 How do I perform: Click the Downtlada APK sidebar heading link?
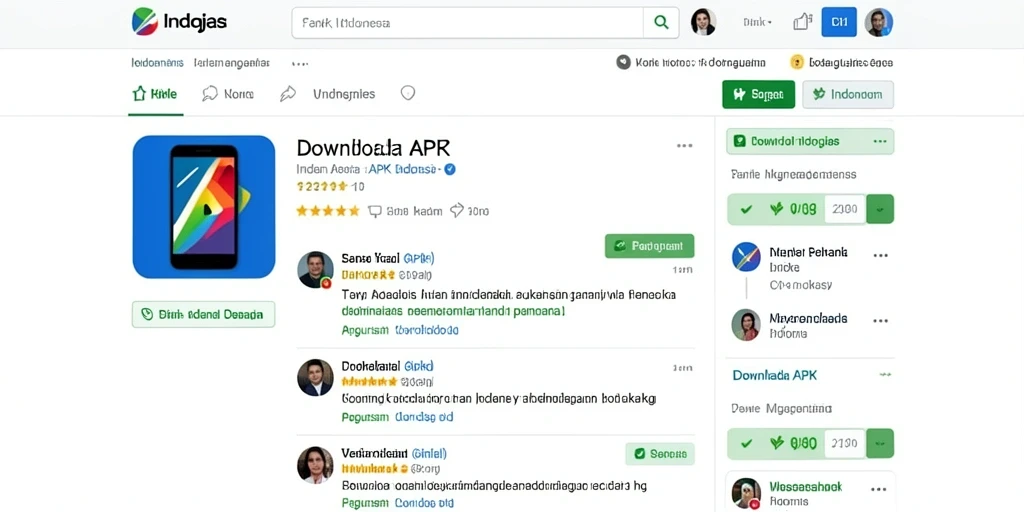[775, 376]
